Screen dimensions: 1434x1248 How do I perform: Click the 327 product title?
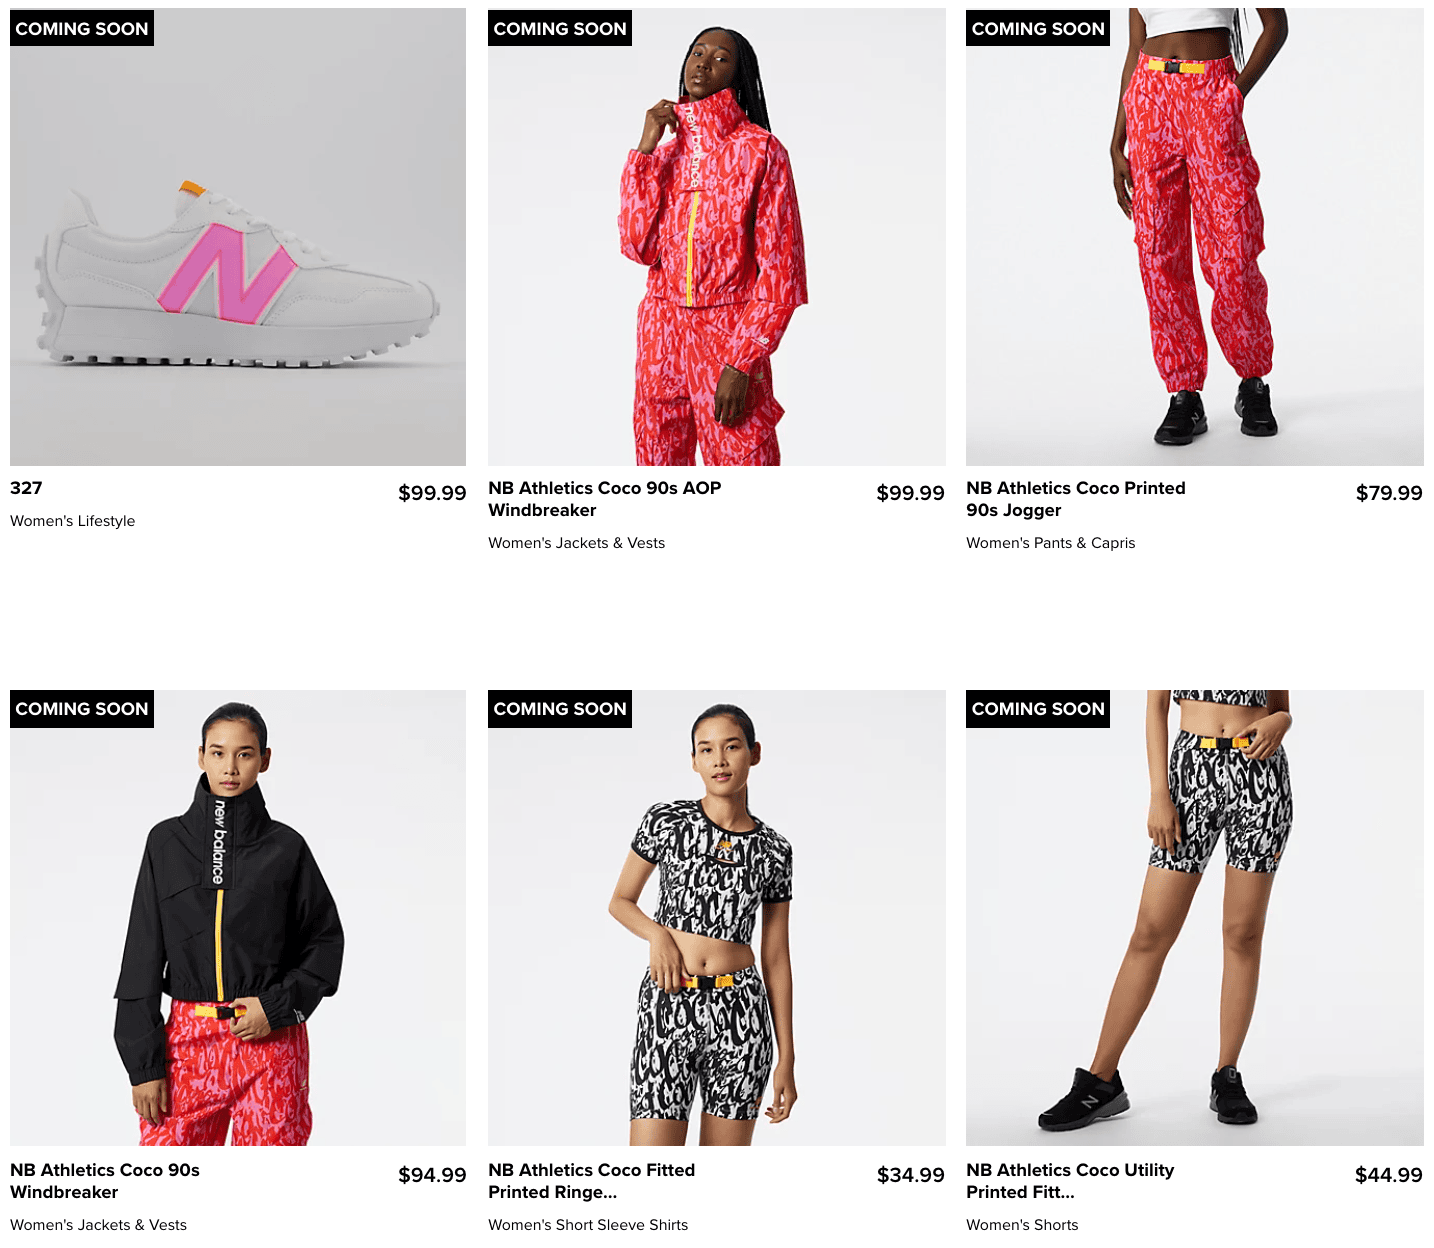[x=26, y=488]
